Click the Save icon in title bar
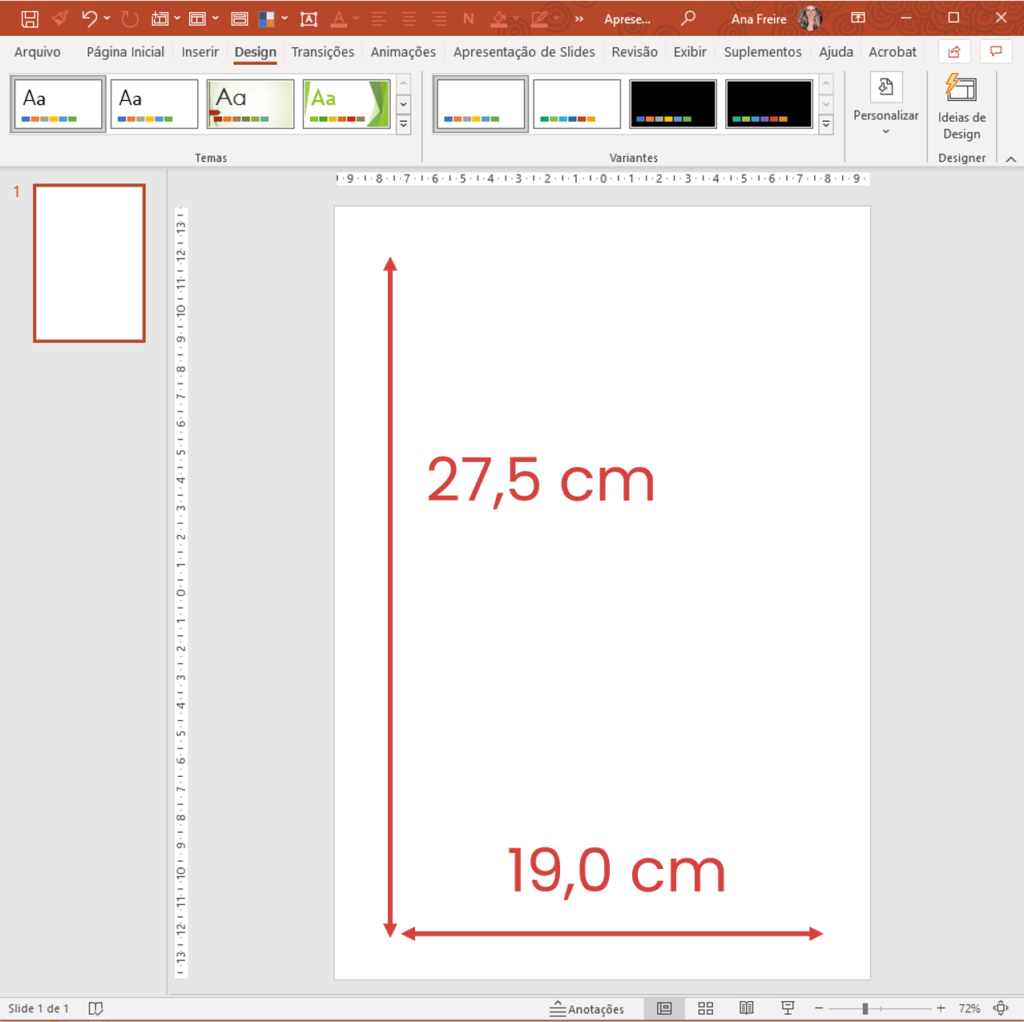1024x1022 pixels. (30, 18)
